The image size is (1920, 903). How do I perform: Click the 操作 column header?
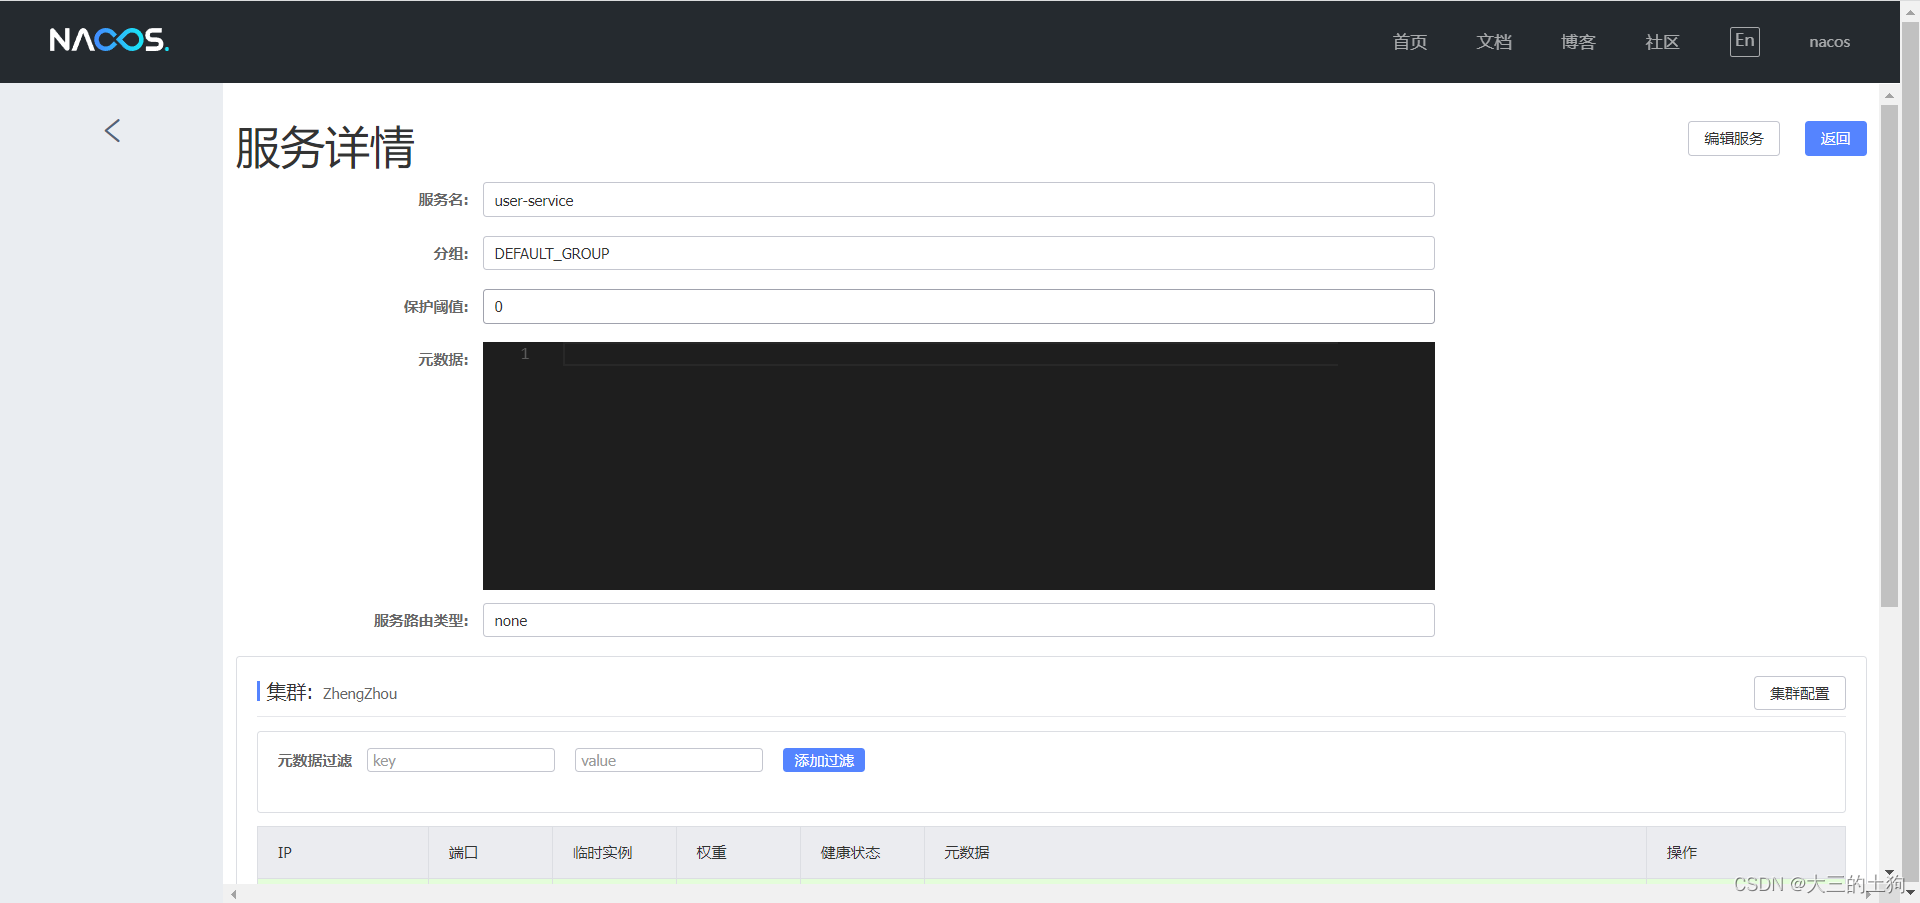click(x=1746, y=853)
